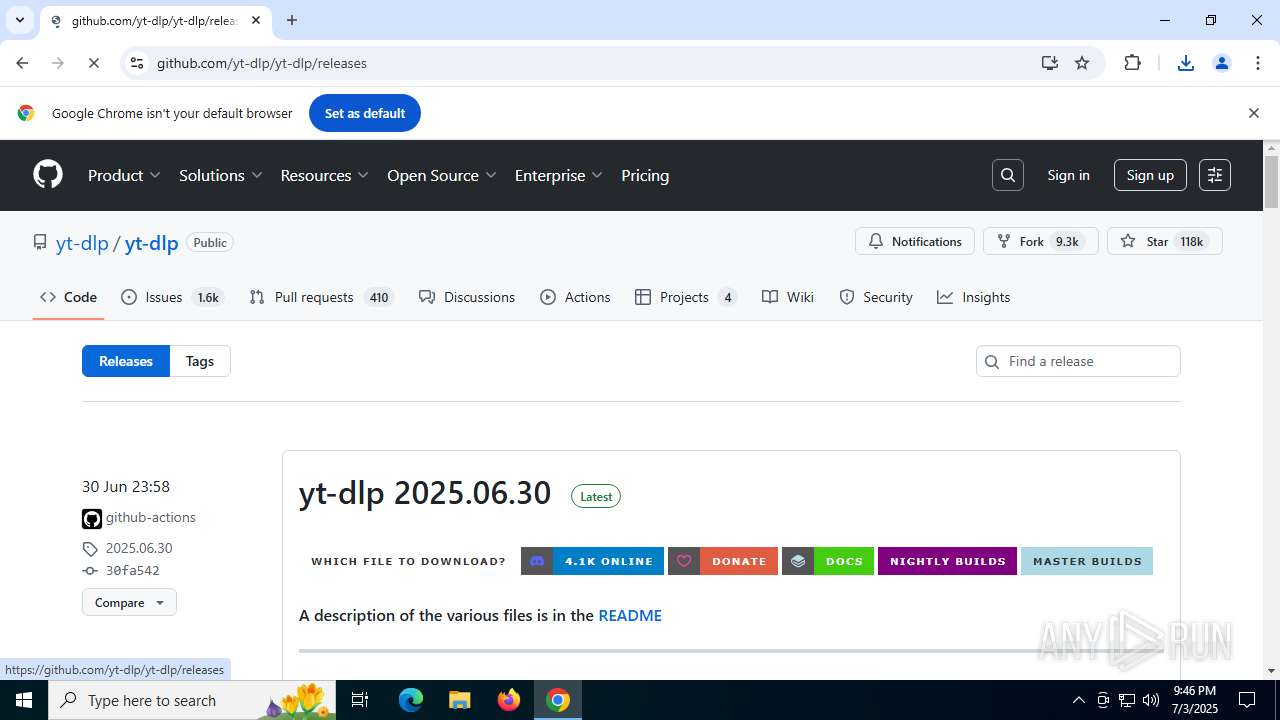Click the MASTER BUILDS badge
This screenshot has height=720, width=1280.
1087,561
